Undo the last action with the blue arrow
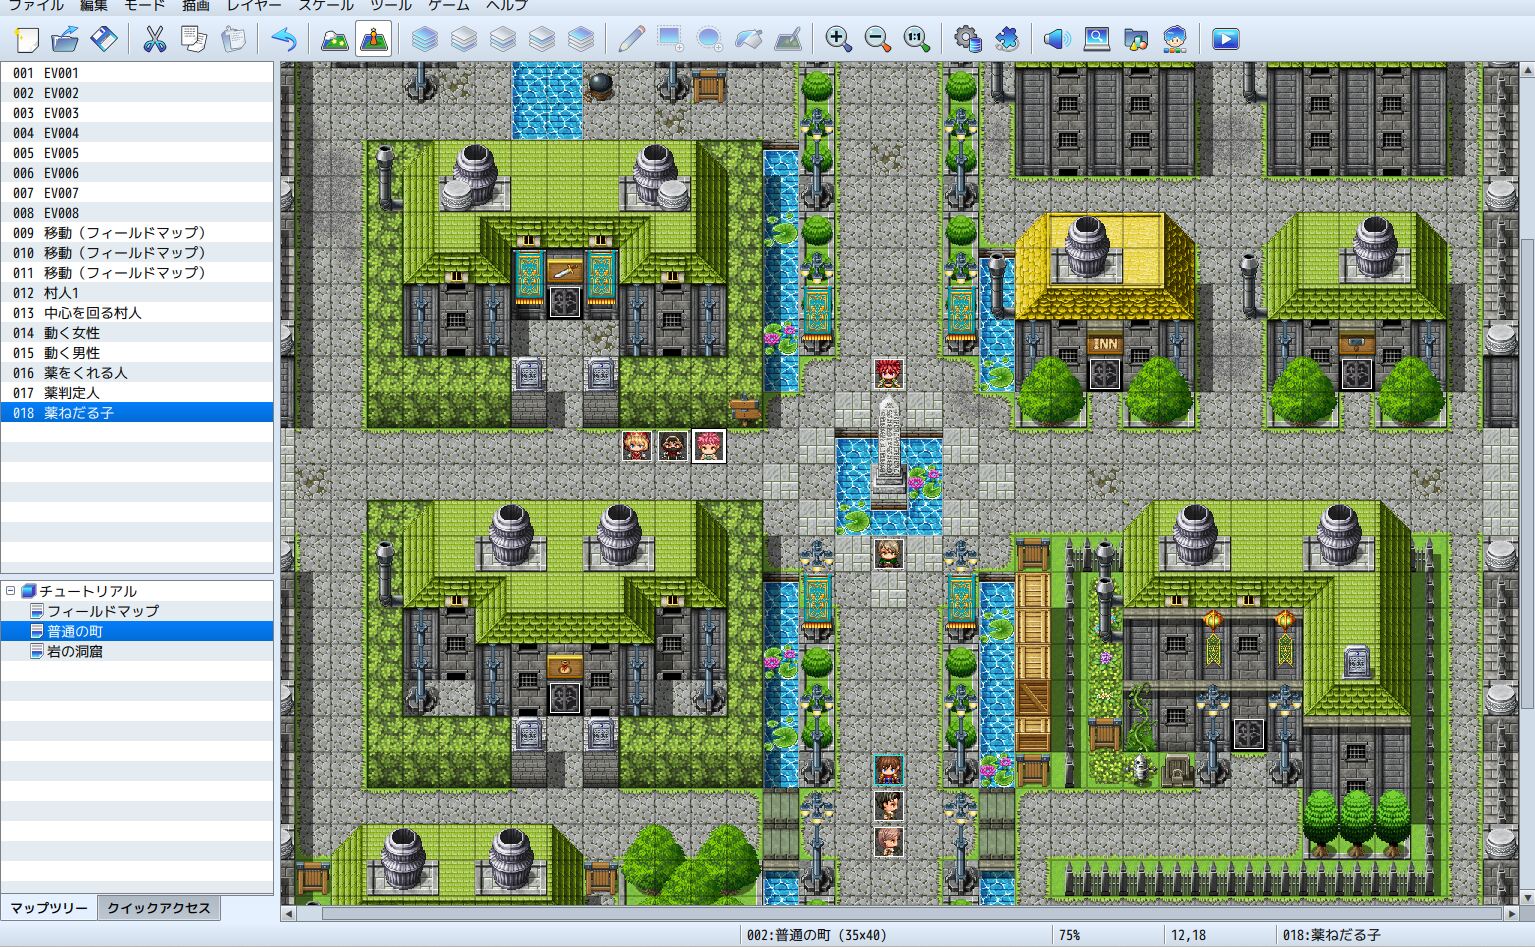Viewport: 1535px width, 947px height. pyautogui.click(x=284, y=39)
